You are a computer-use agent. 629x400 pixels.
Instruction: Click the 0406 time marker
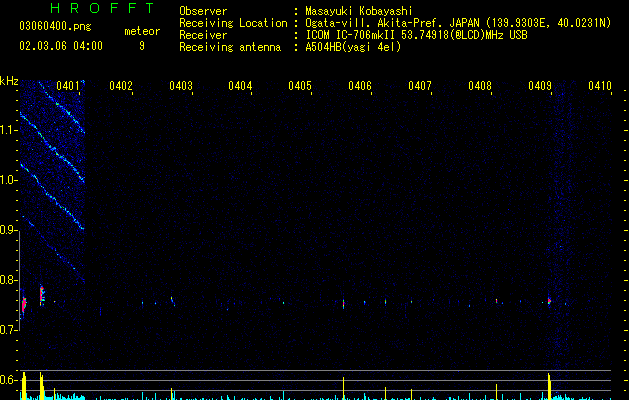point(360,86)
